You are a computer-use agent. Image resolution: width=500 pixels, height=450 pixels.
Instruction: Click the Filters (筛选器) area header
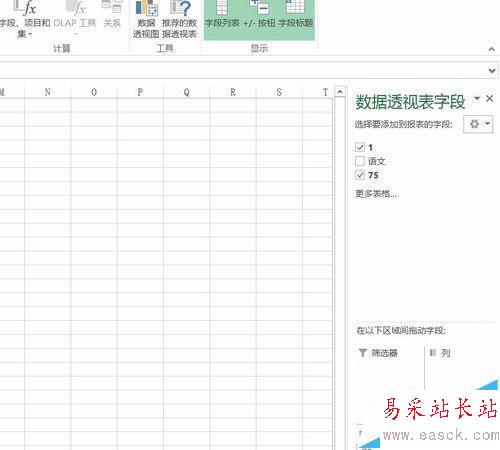pyautogui.click(x=378, y=353)
